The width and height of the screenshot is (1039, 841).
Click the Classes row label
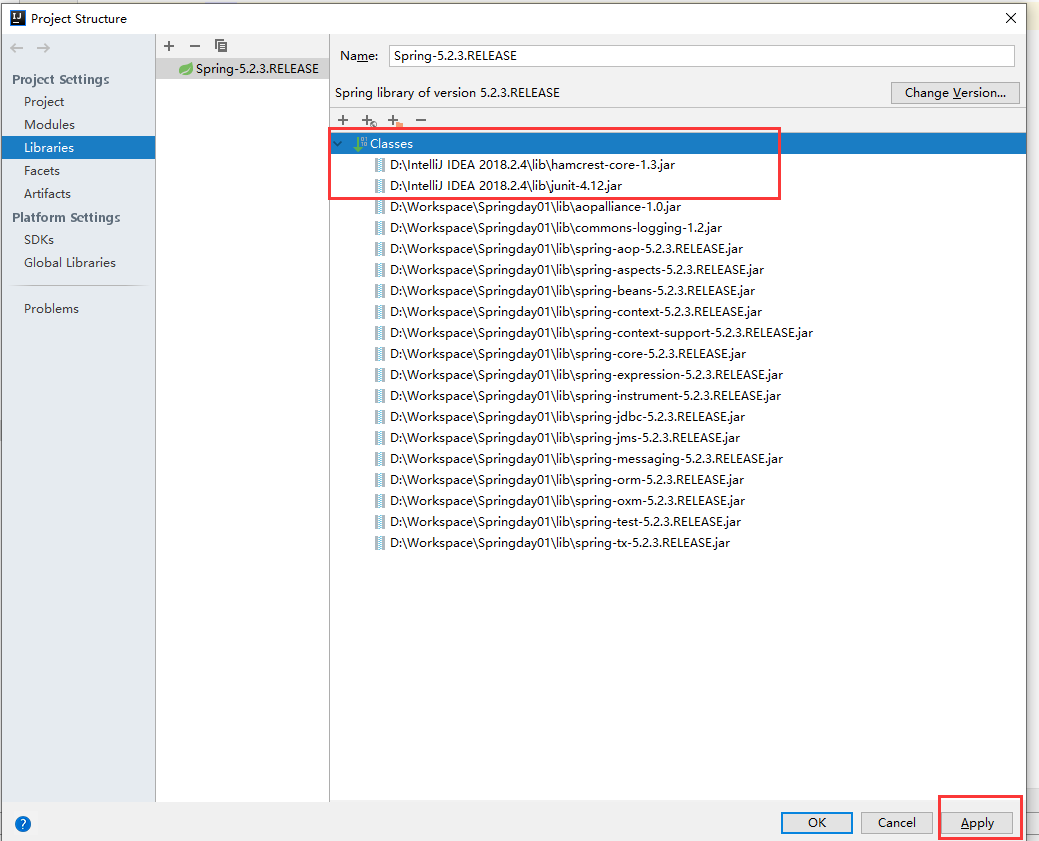pyautogui.click(x=391, y=144)
